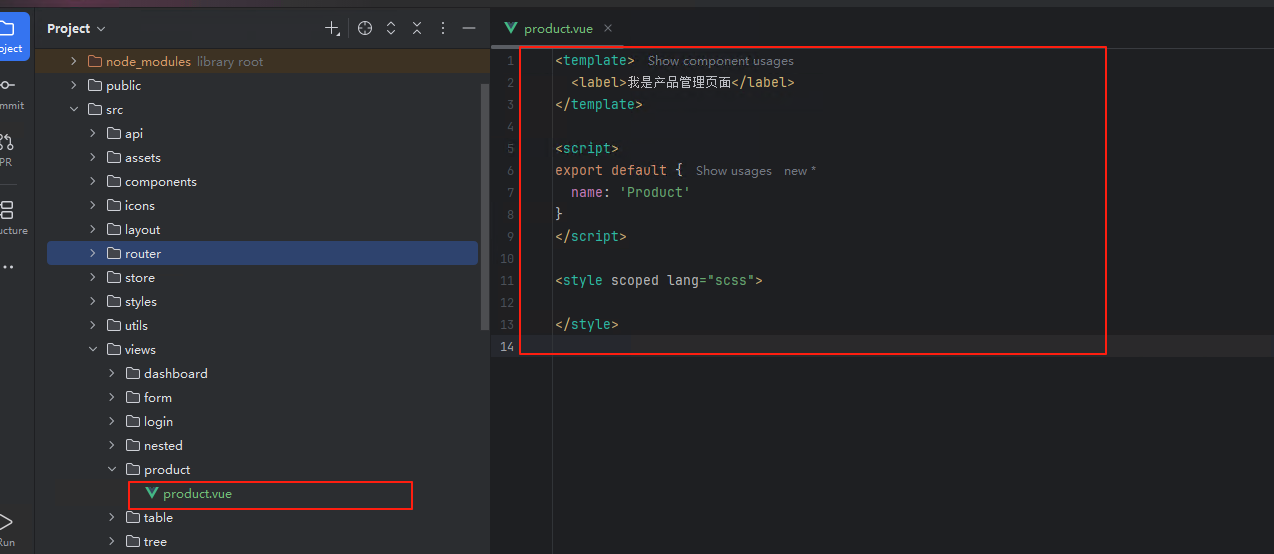Close the product.vue tab
Viewport: 1274px width, 554px height.
tap(608, 29)
